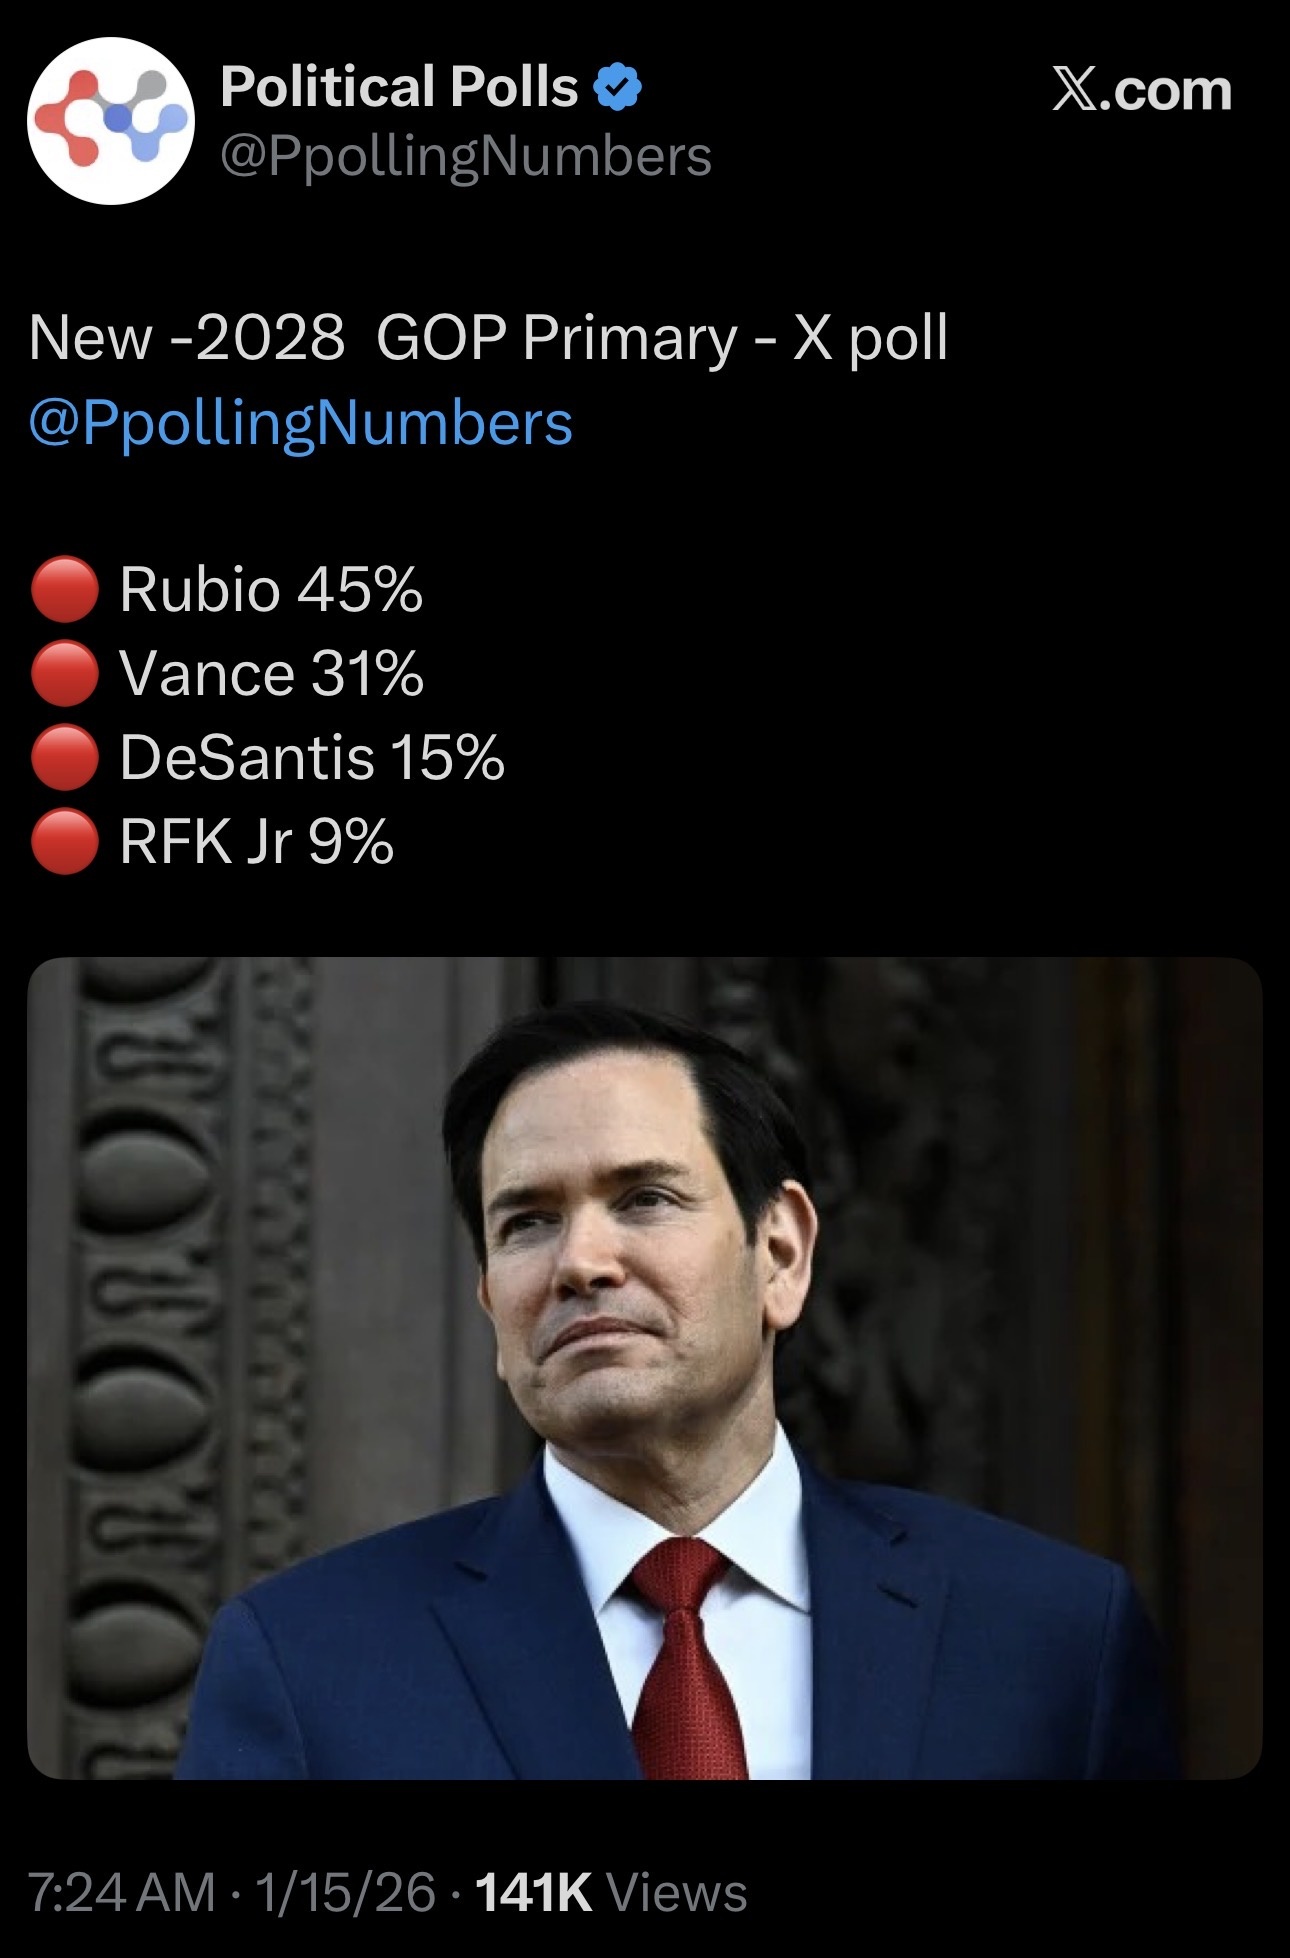Click the red circle beside RFK Jr

(64, 842)
